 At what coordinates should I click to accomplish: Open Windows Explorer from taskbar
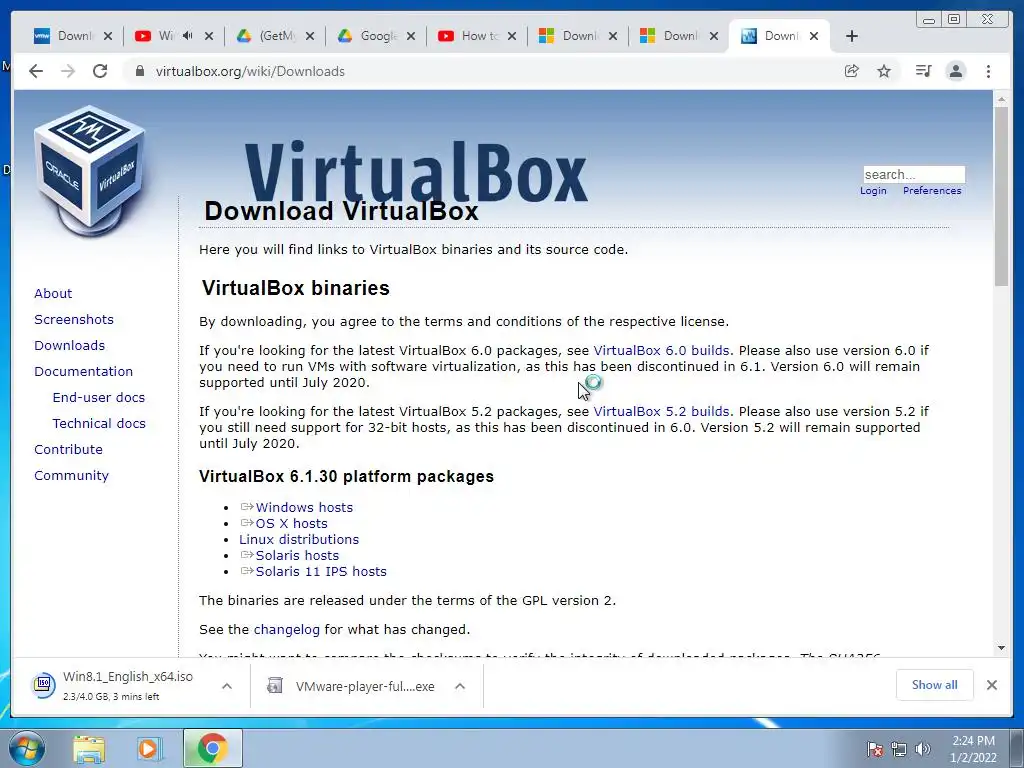(89, 749)
